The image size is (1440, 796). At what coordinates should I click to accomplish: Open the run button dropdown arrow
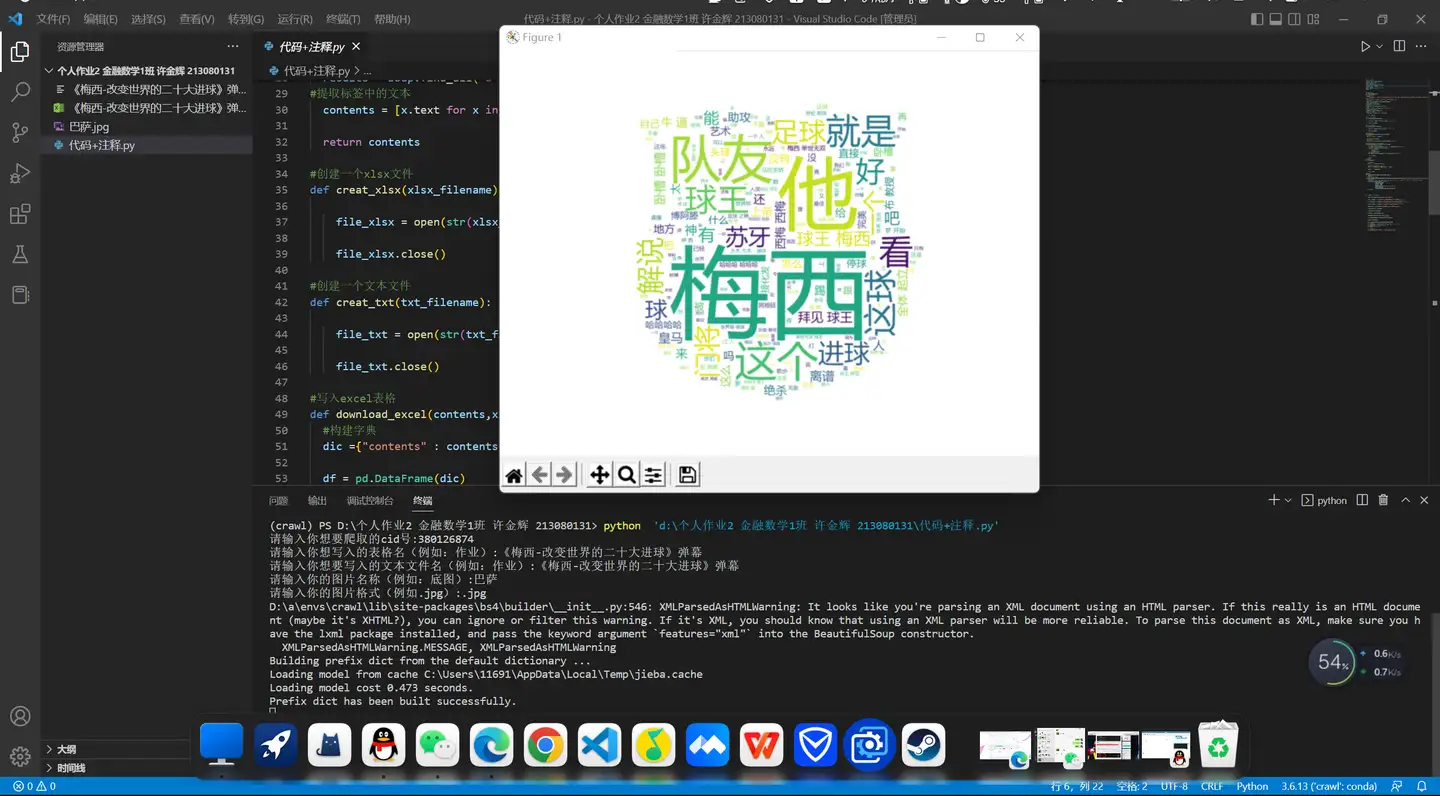click(x=1379, y=46)
